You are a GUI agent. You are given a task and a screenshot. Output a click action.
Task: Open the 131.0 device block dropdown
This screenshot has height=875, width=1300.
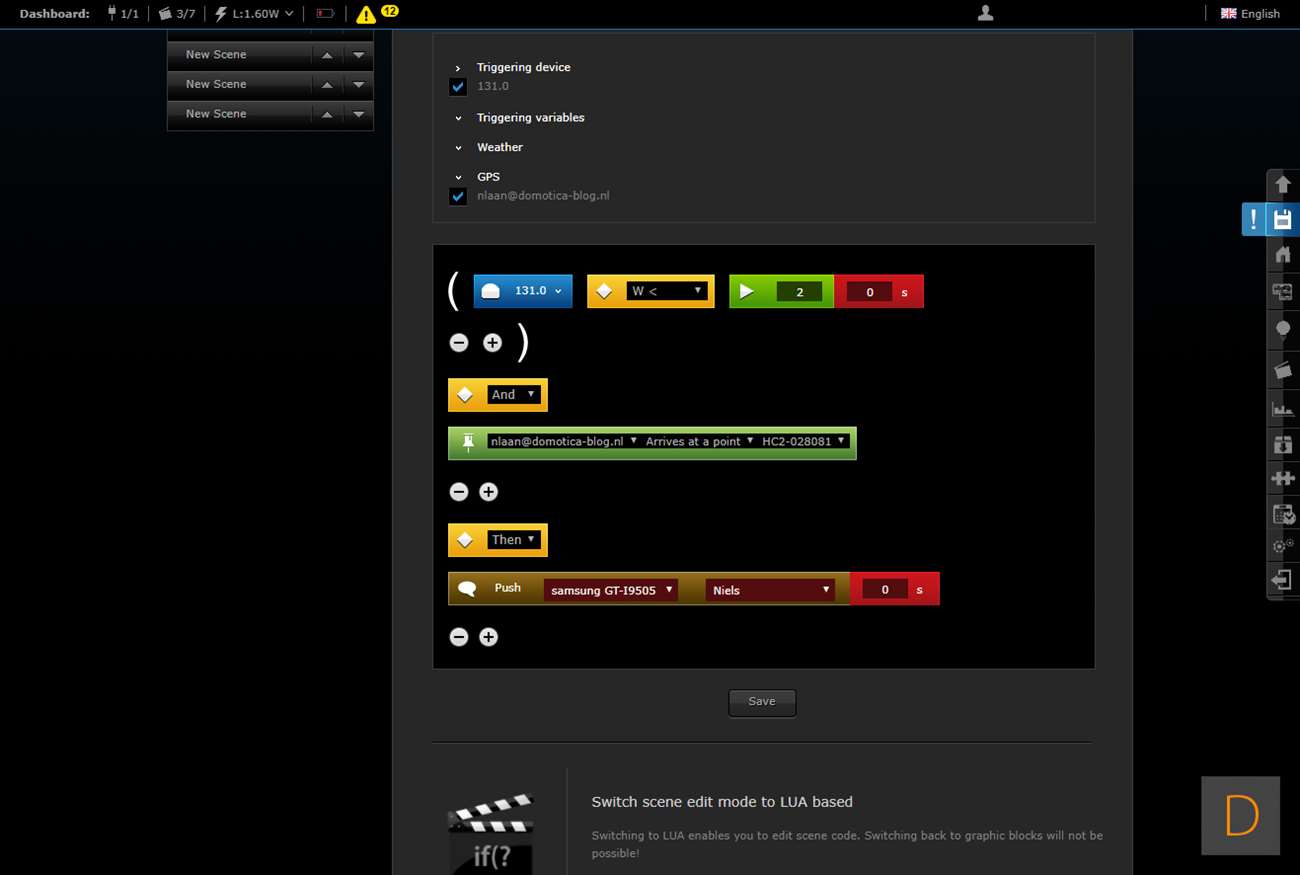(537, 291)
